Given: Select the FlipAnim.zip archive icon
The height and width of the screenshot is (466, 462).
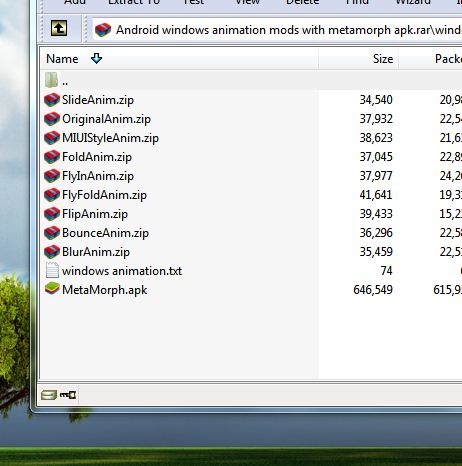Looking at the screenshot, I should (52, 214).
